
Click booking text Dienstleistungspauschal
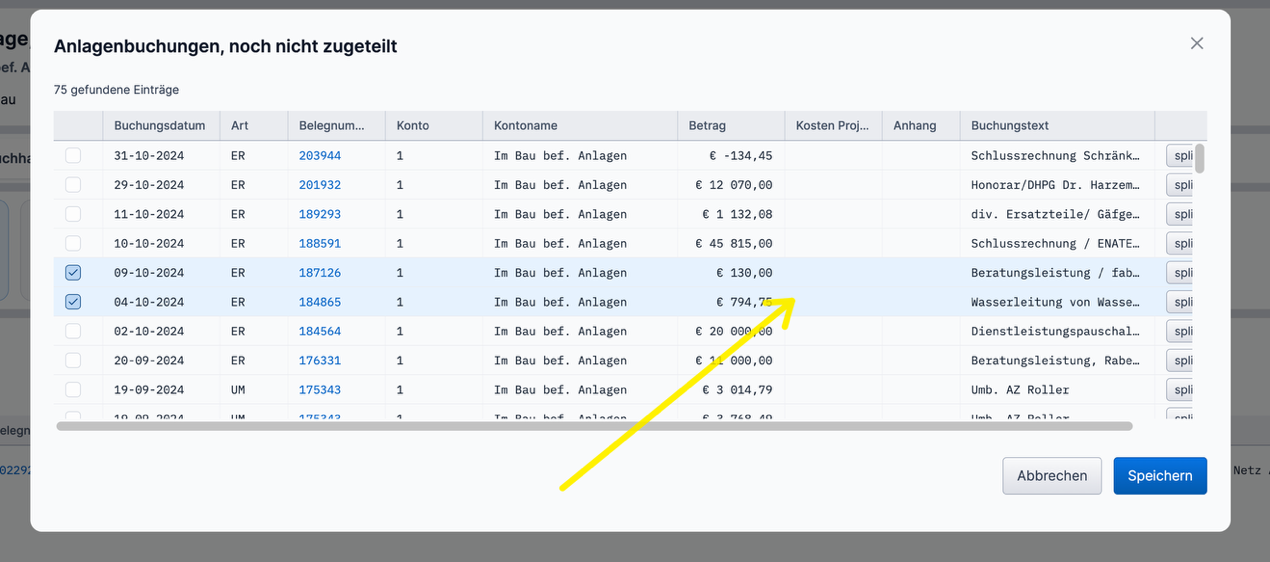(x=1056, y=331)
